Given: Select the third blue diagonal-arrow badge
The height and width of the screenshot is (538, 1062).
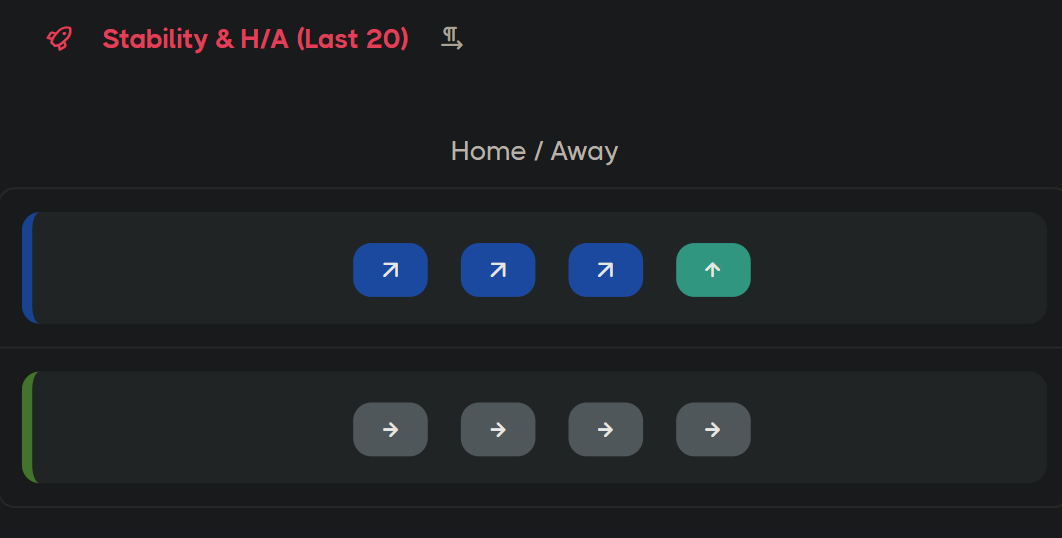Looking at the screenshot, I should click(606, 270).
